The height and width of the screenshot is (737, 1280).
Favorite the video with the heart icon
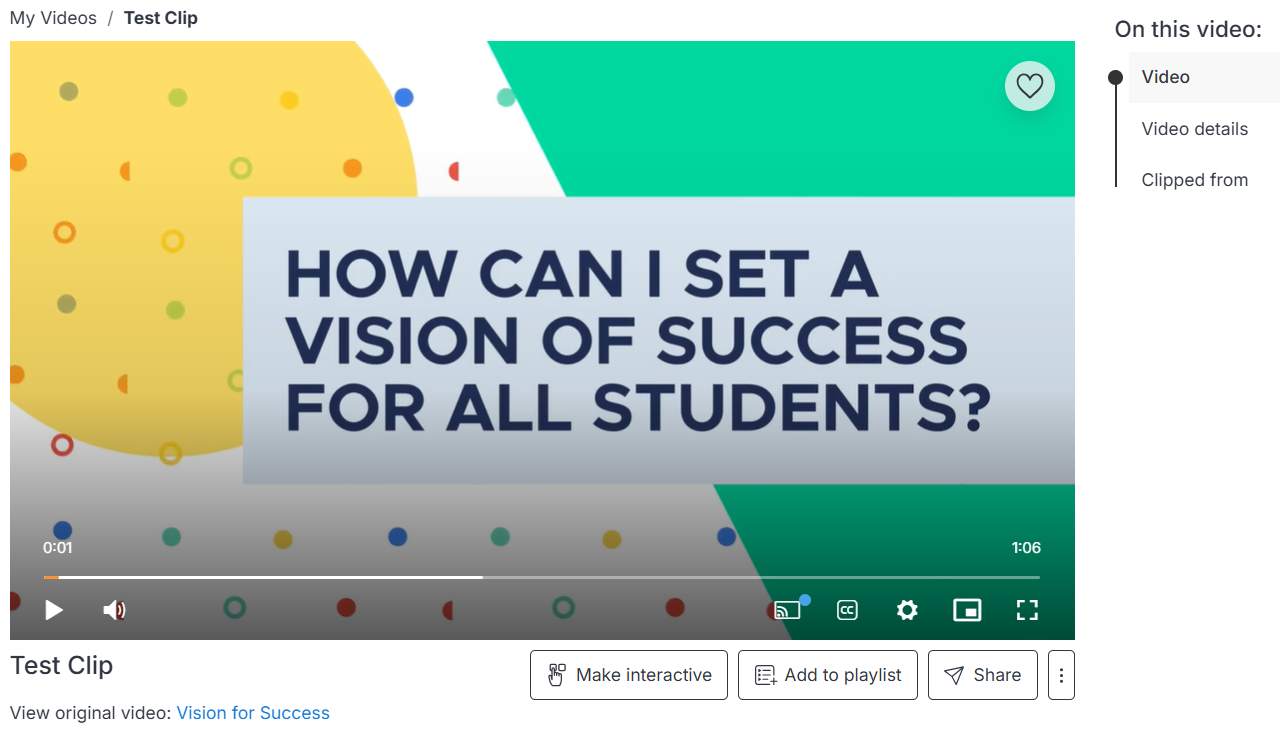[1029, 86]
